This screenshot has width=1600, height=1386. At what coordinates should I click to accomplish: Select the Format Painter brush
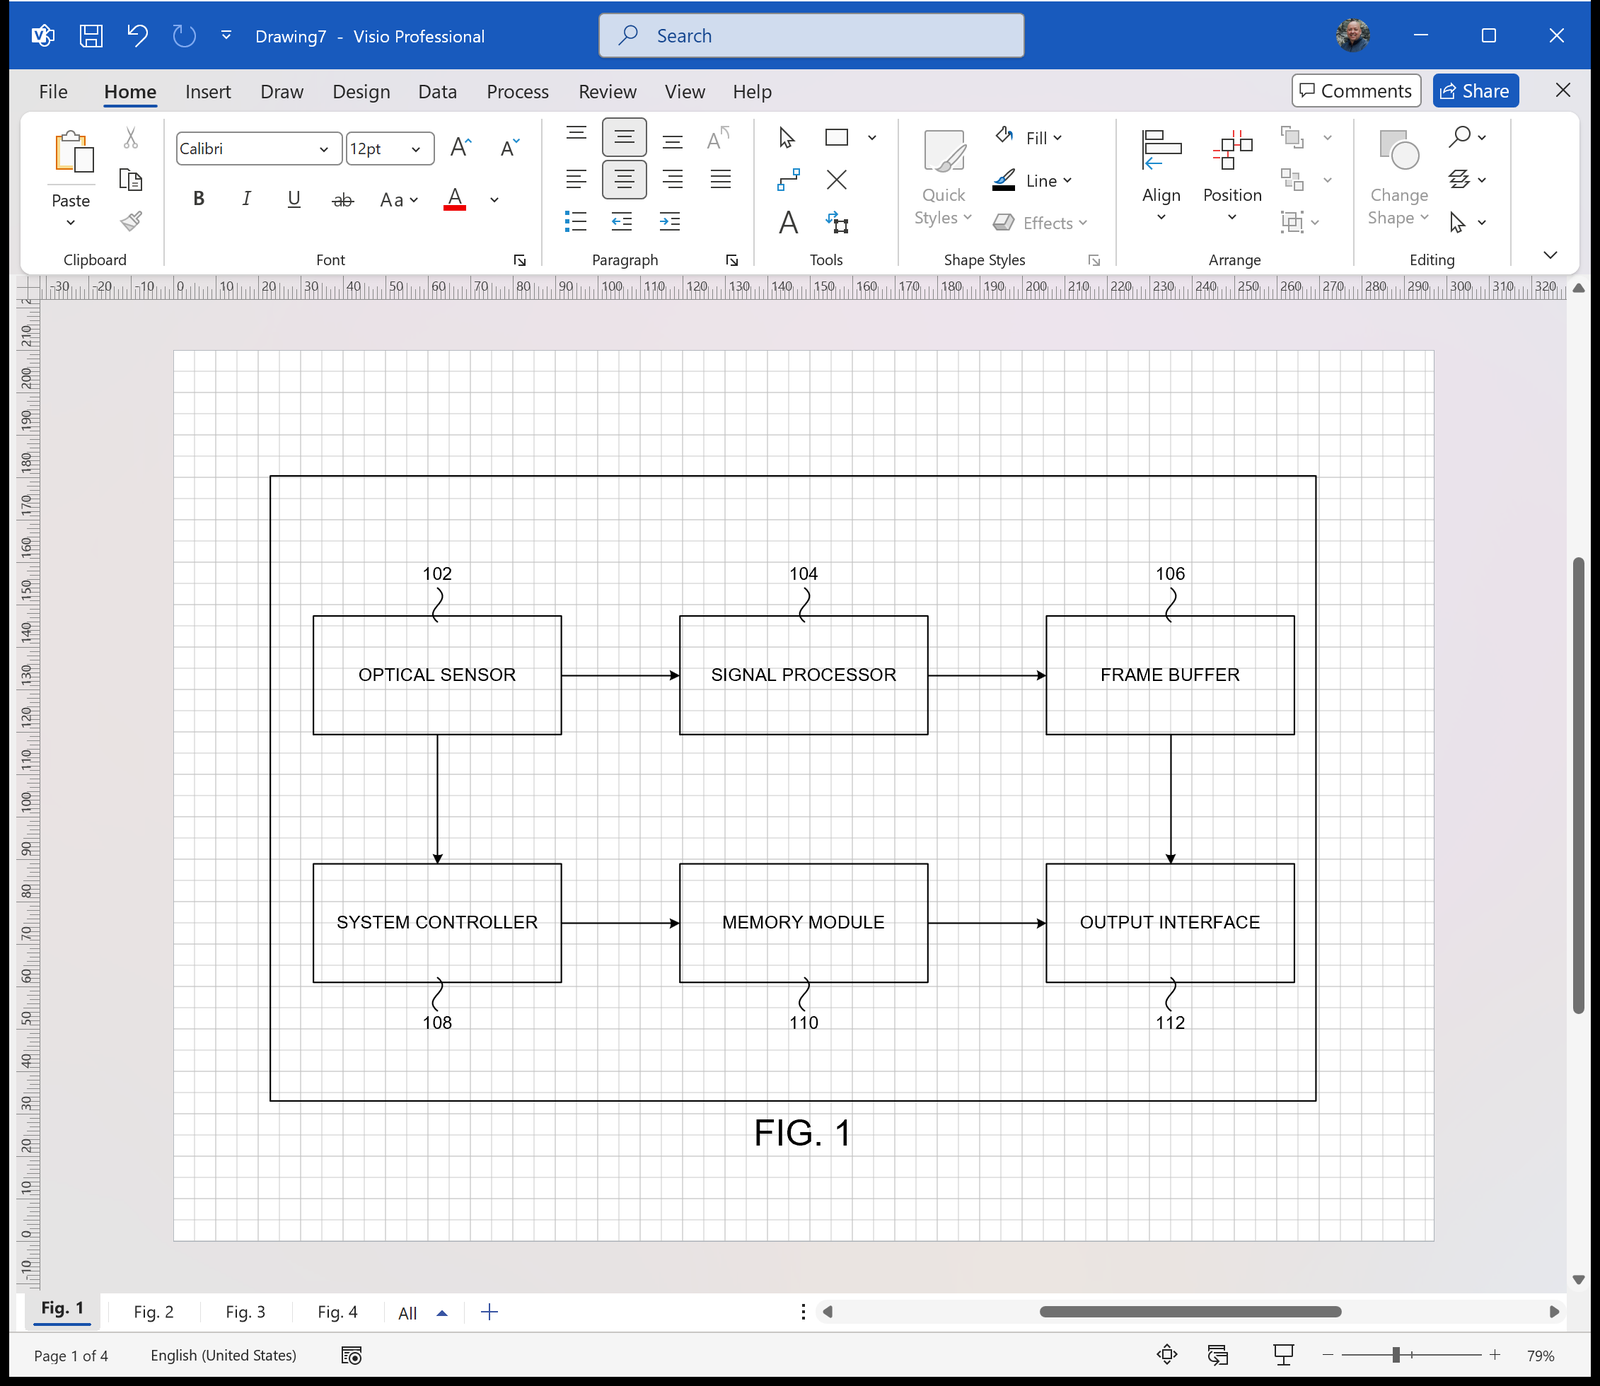click(131, 221)
